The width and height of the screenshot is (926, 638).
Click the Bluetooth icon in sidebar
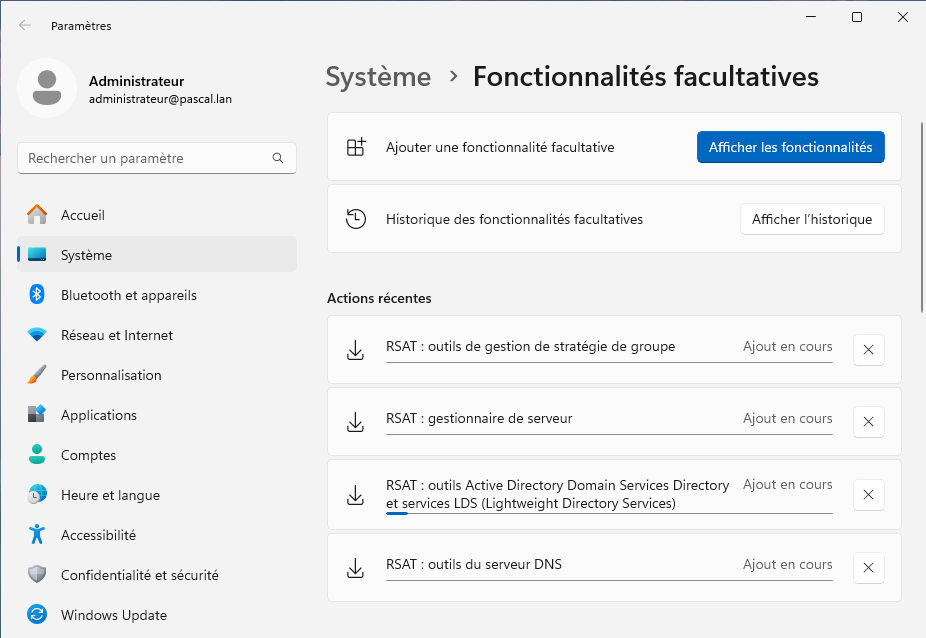37,294
